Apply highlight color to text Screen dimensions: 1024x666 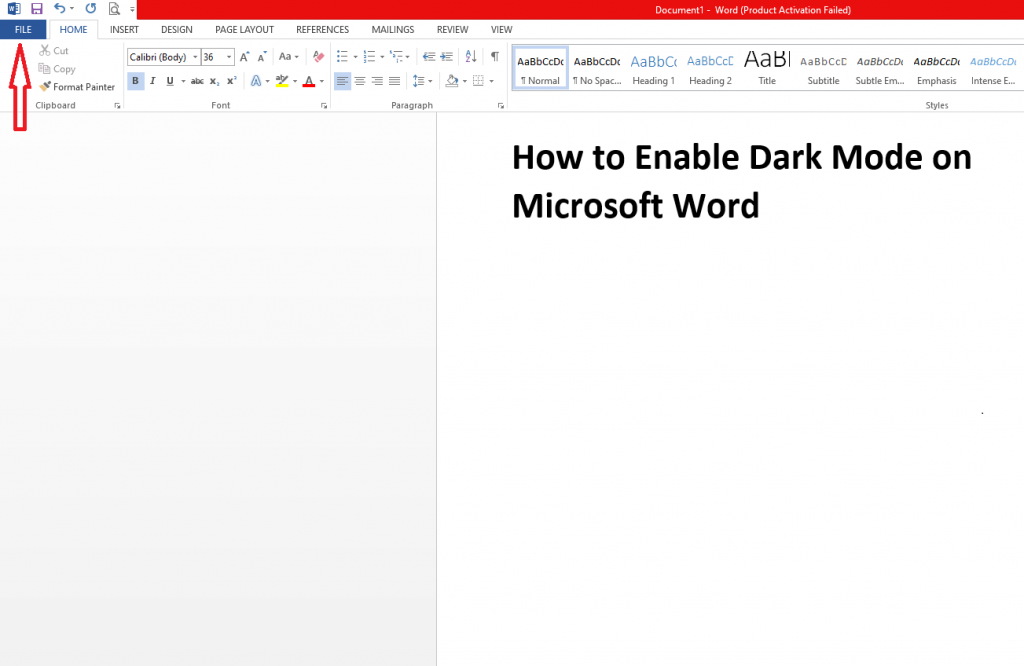(x=282, y=81)
